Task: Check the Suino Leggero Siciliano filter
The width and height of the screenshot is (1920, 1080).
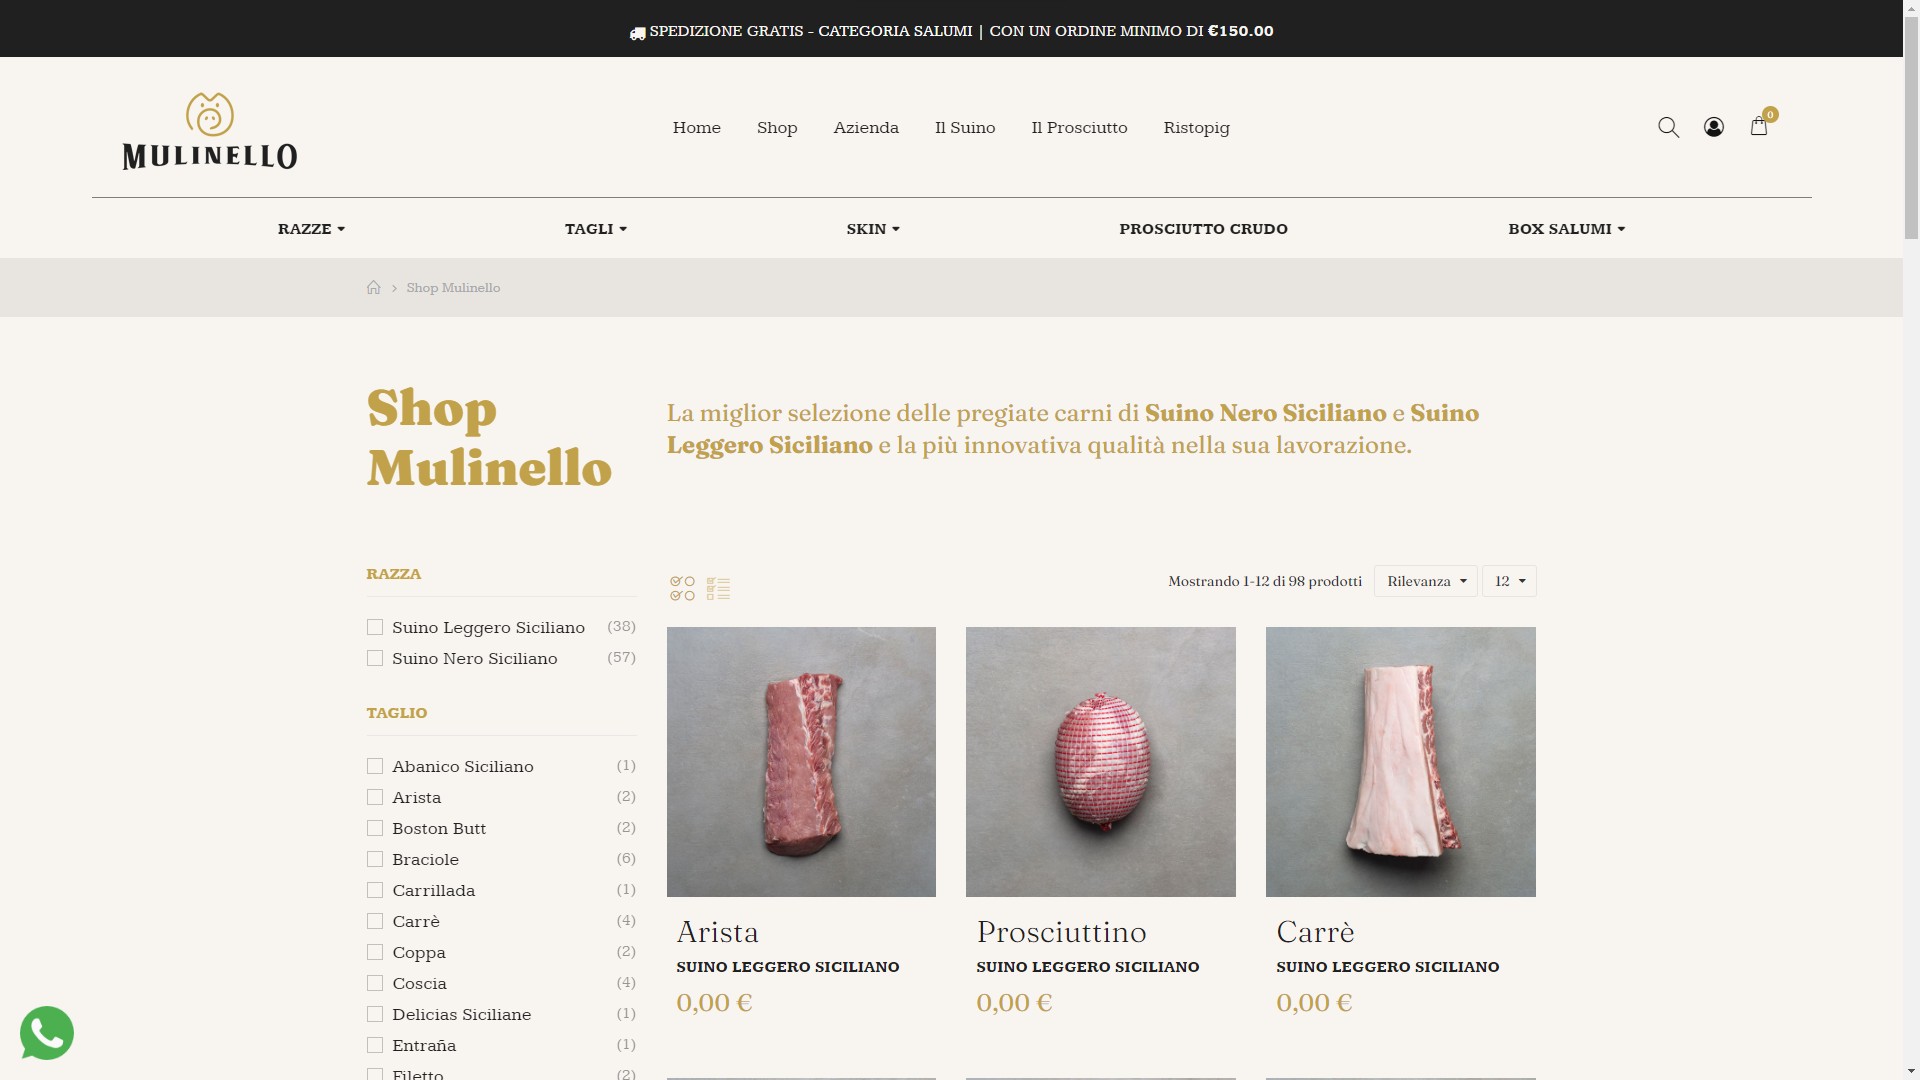Action: (375, 627)
